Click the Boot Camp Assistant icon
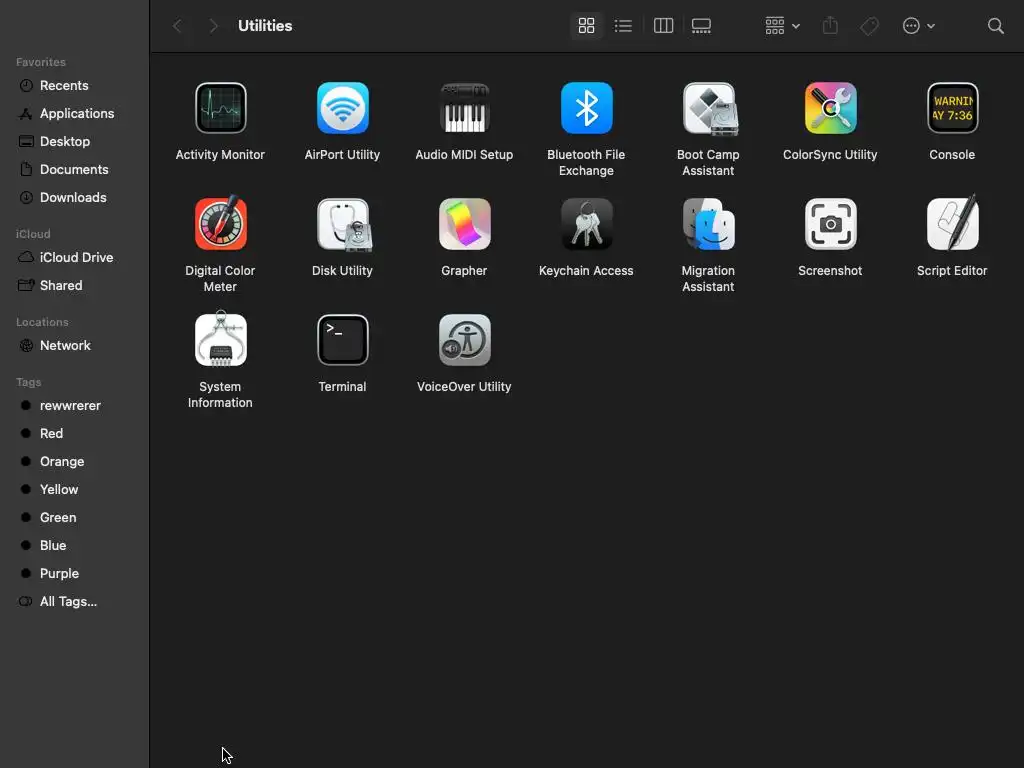 pyautogui.click(x=709, y=108)
